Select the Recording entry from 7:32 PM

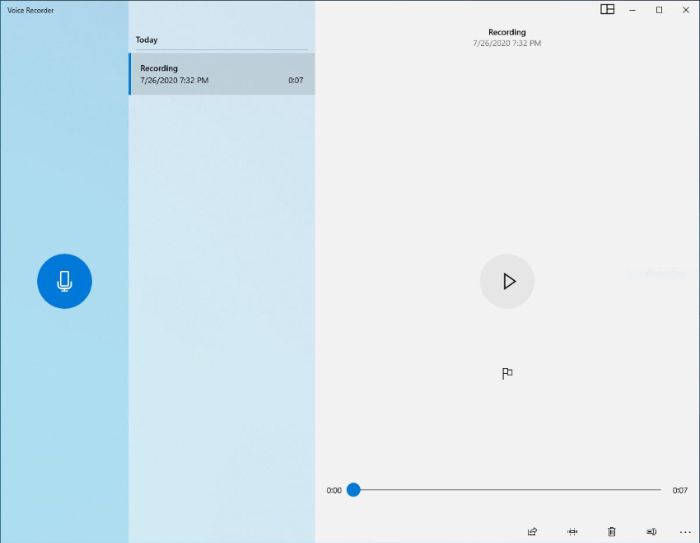point(221,74)
